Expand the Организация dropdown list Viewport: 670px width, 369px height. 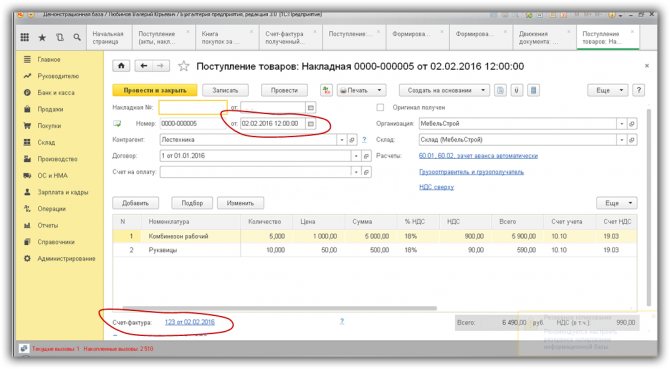click(x=622, y=124)
